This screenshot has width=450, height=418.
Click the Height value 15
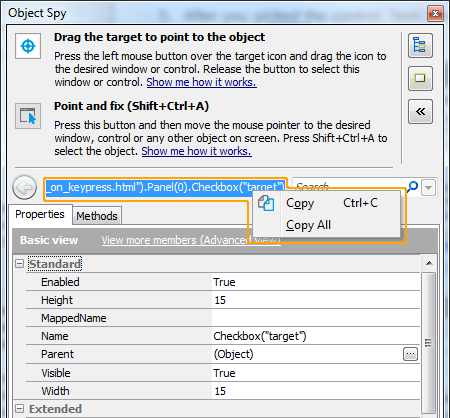[220, 300]
